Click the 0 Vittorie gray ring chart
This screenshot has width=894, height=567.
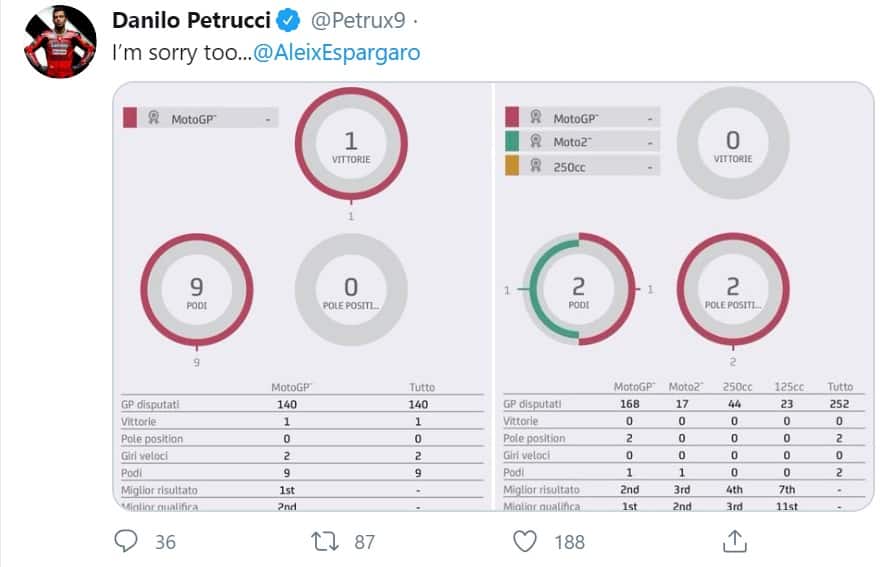733,144
